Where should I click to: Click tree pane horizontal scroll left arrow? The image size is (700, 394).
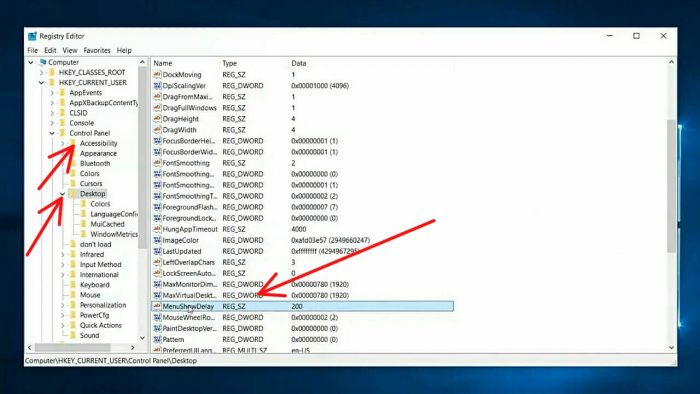pyautogui.click(x=30, y=347)
